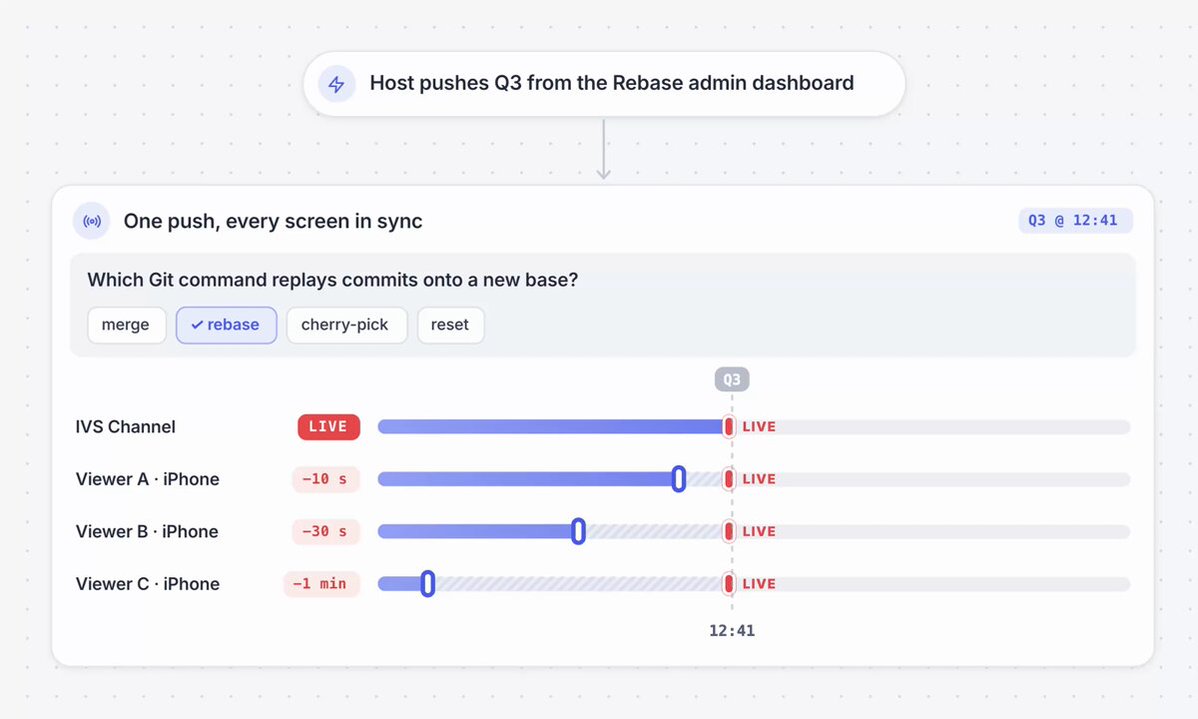Click the red live marker on the IVS Channel bar
1198x719 pixels.
click(729, 427)
